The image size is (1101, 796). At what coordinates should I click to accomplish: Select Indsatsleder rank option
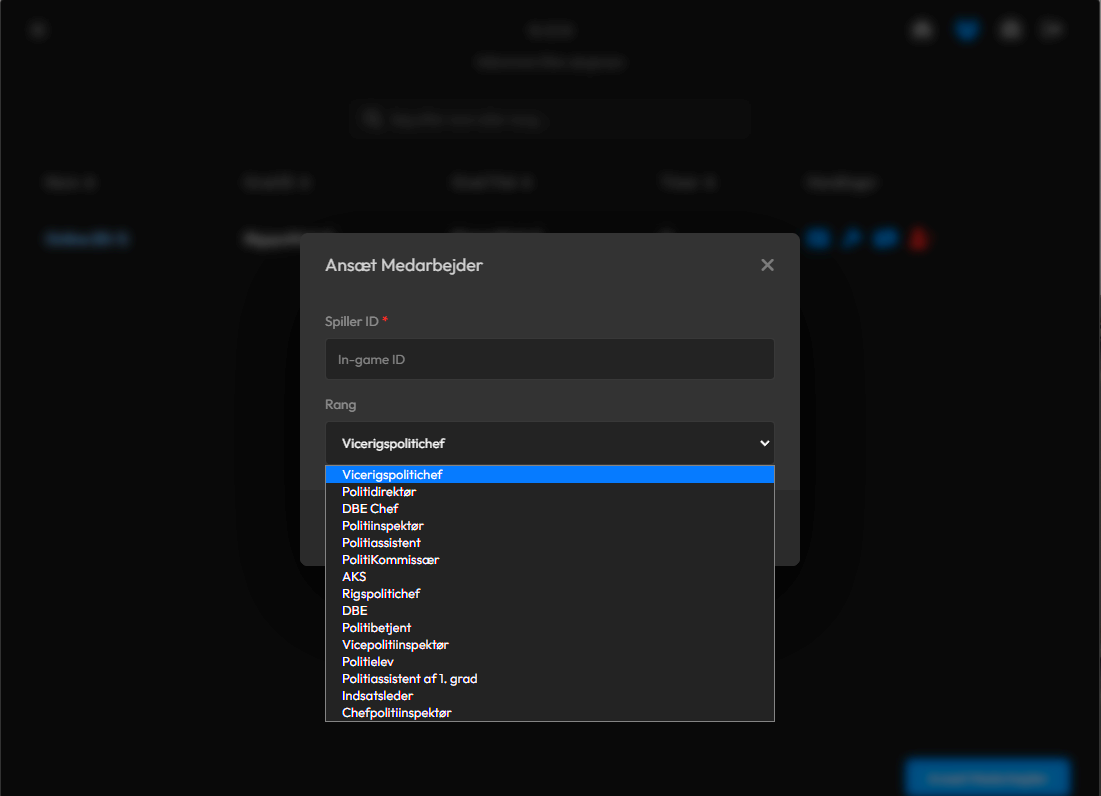pyautogui.click(x=550, y=696)
